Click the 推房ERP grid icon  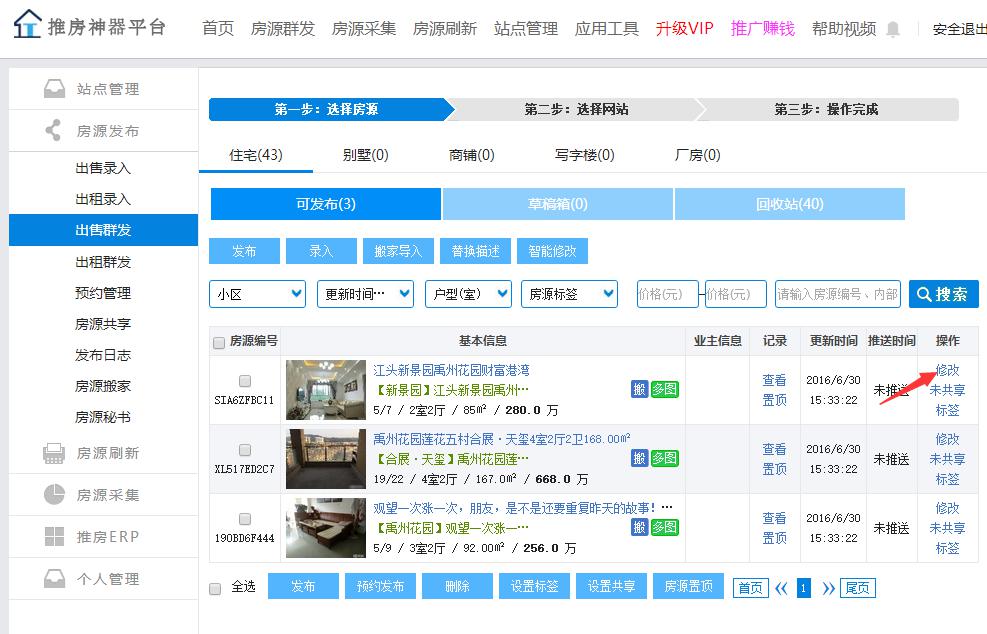tap(54, 537)
